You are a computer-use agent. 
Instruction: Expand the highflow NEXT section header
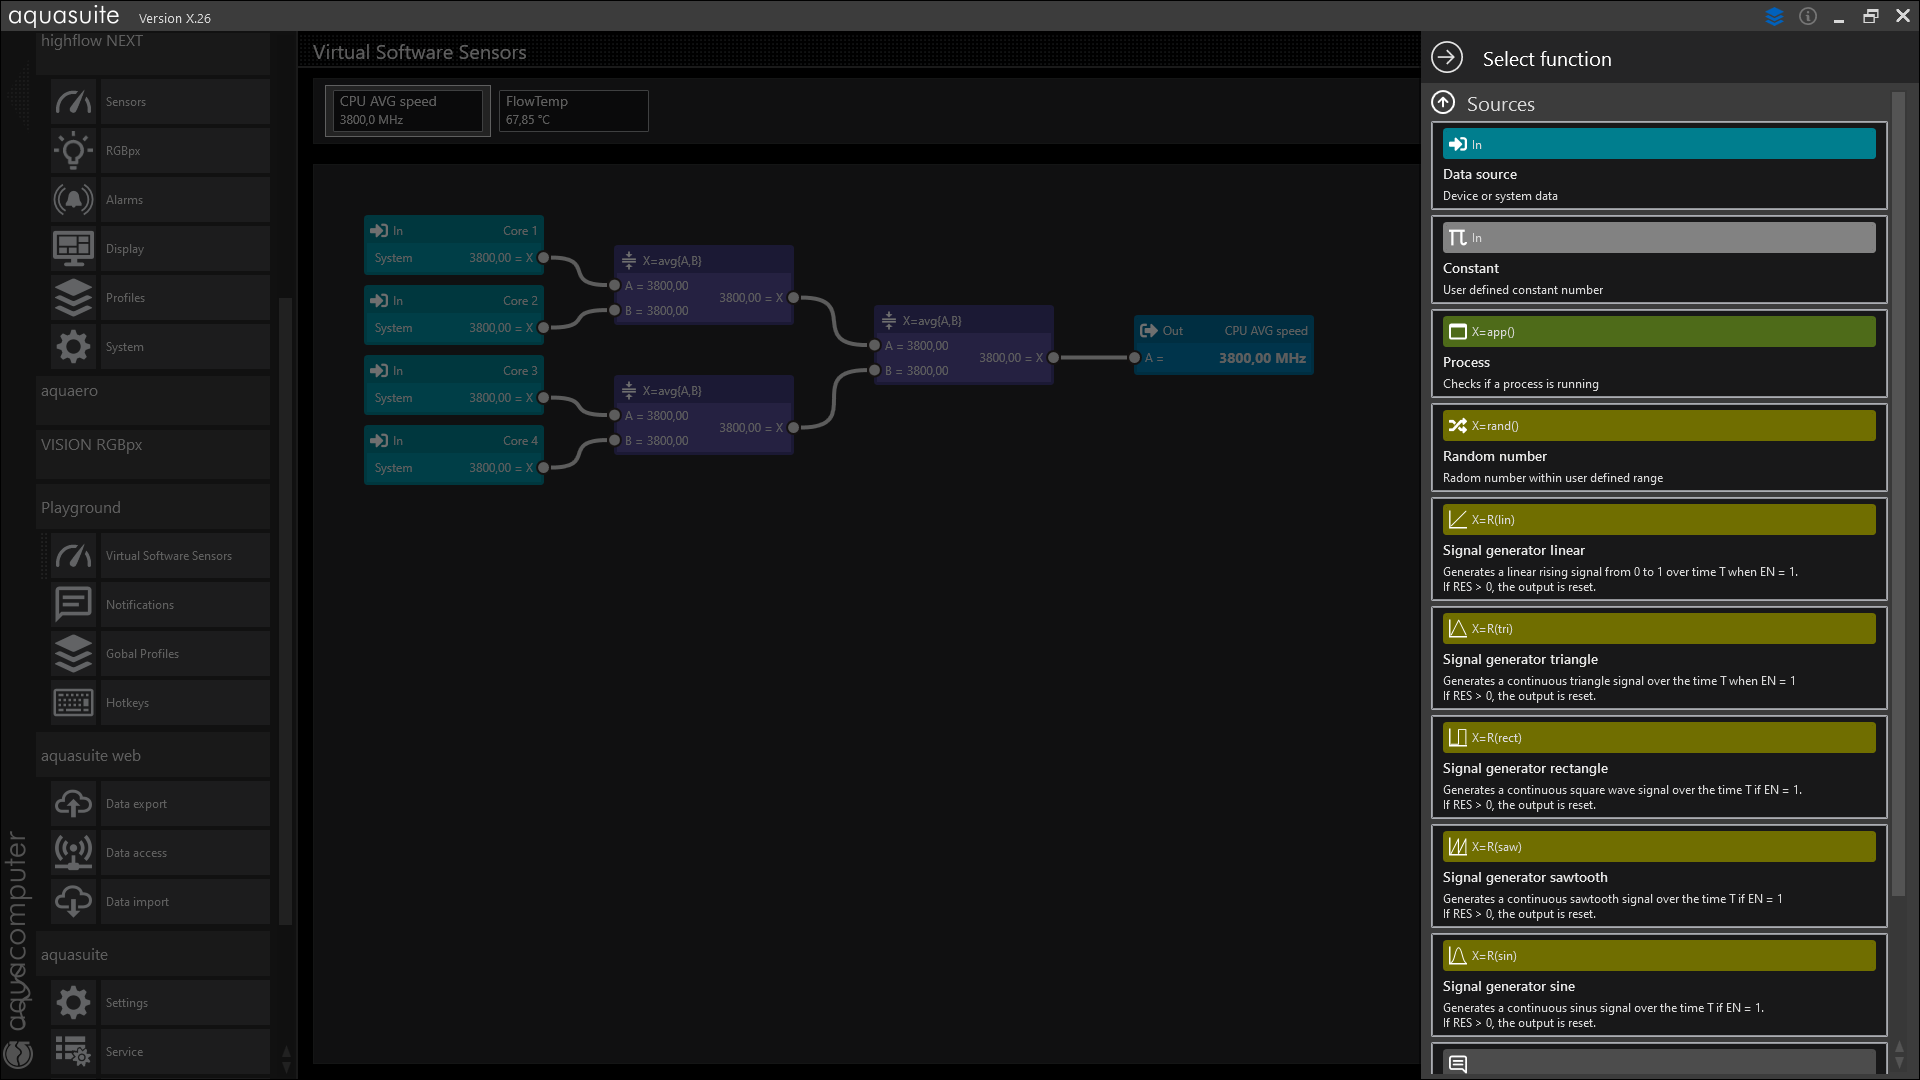click(x=153, y=52)
